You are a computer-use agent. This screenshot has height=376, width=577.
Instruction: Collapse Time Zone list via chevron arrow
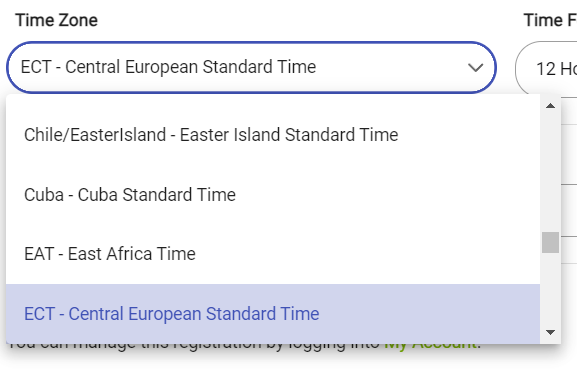click(475, 68)
